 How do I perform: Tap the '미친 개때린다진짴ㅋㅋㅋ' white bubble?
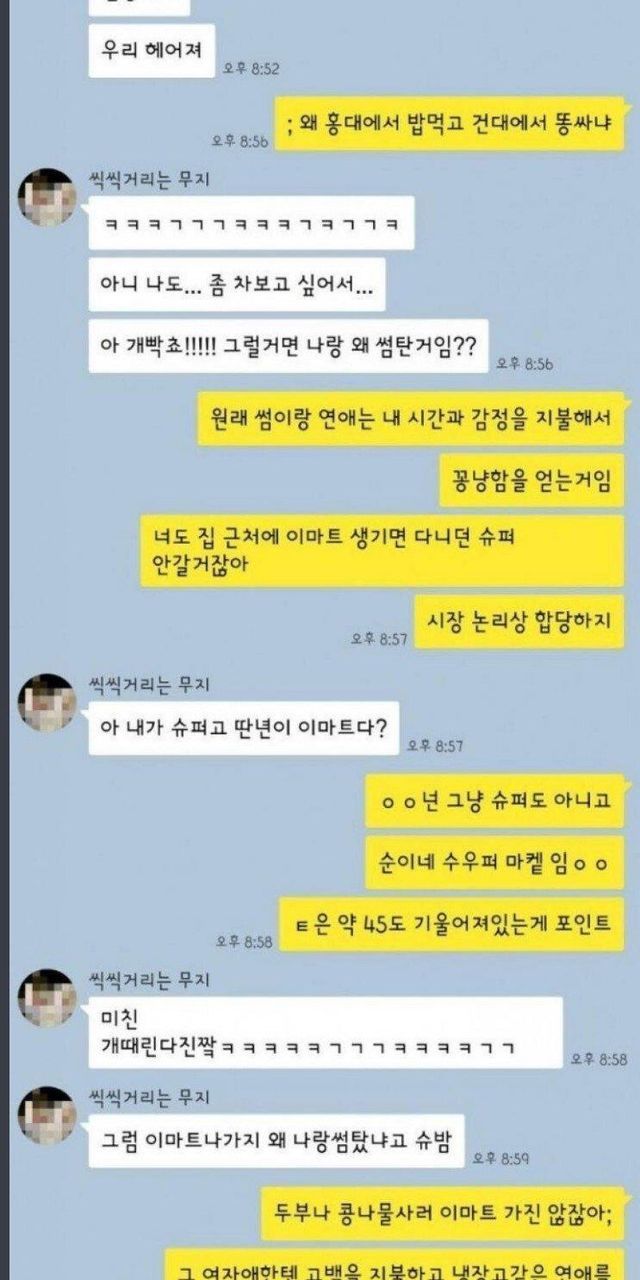click(325, 1032)
